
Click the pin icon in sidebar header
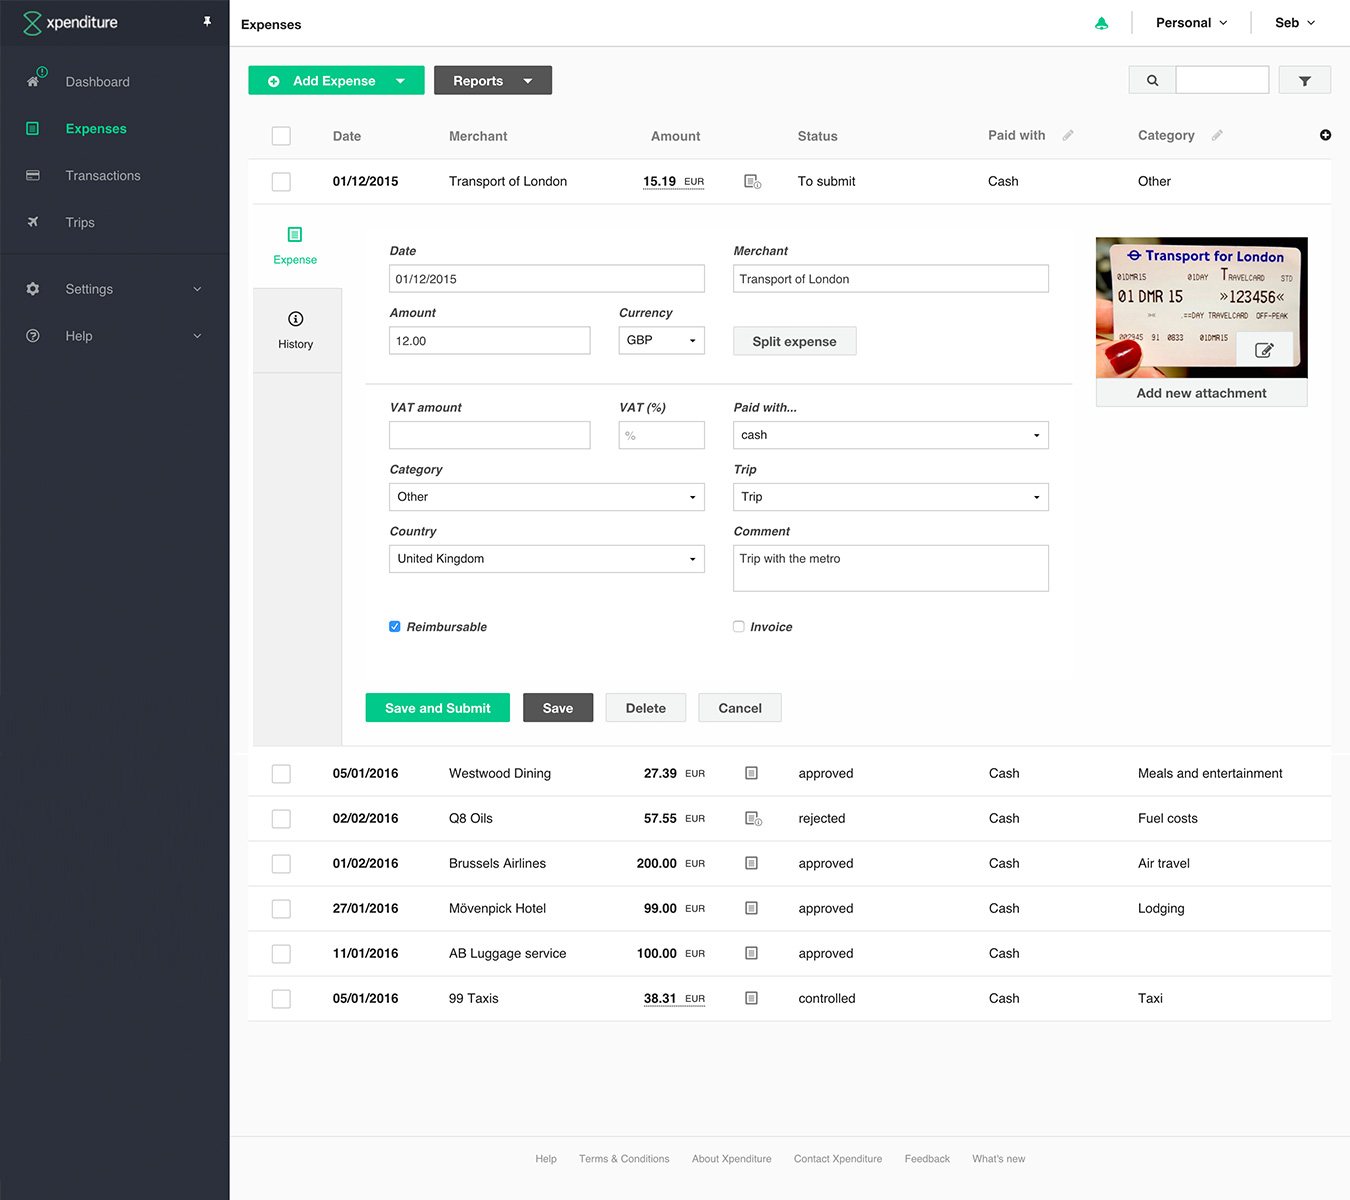pos(207,21)
